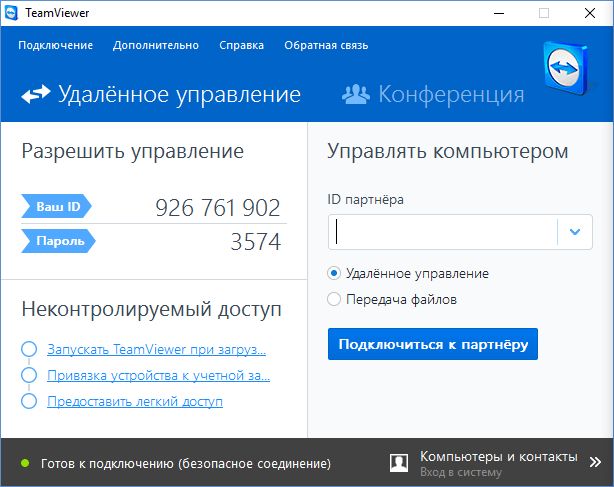Select the Удалённое управление radio button
The width and height of the screenshot is (614, 487).
334,273
